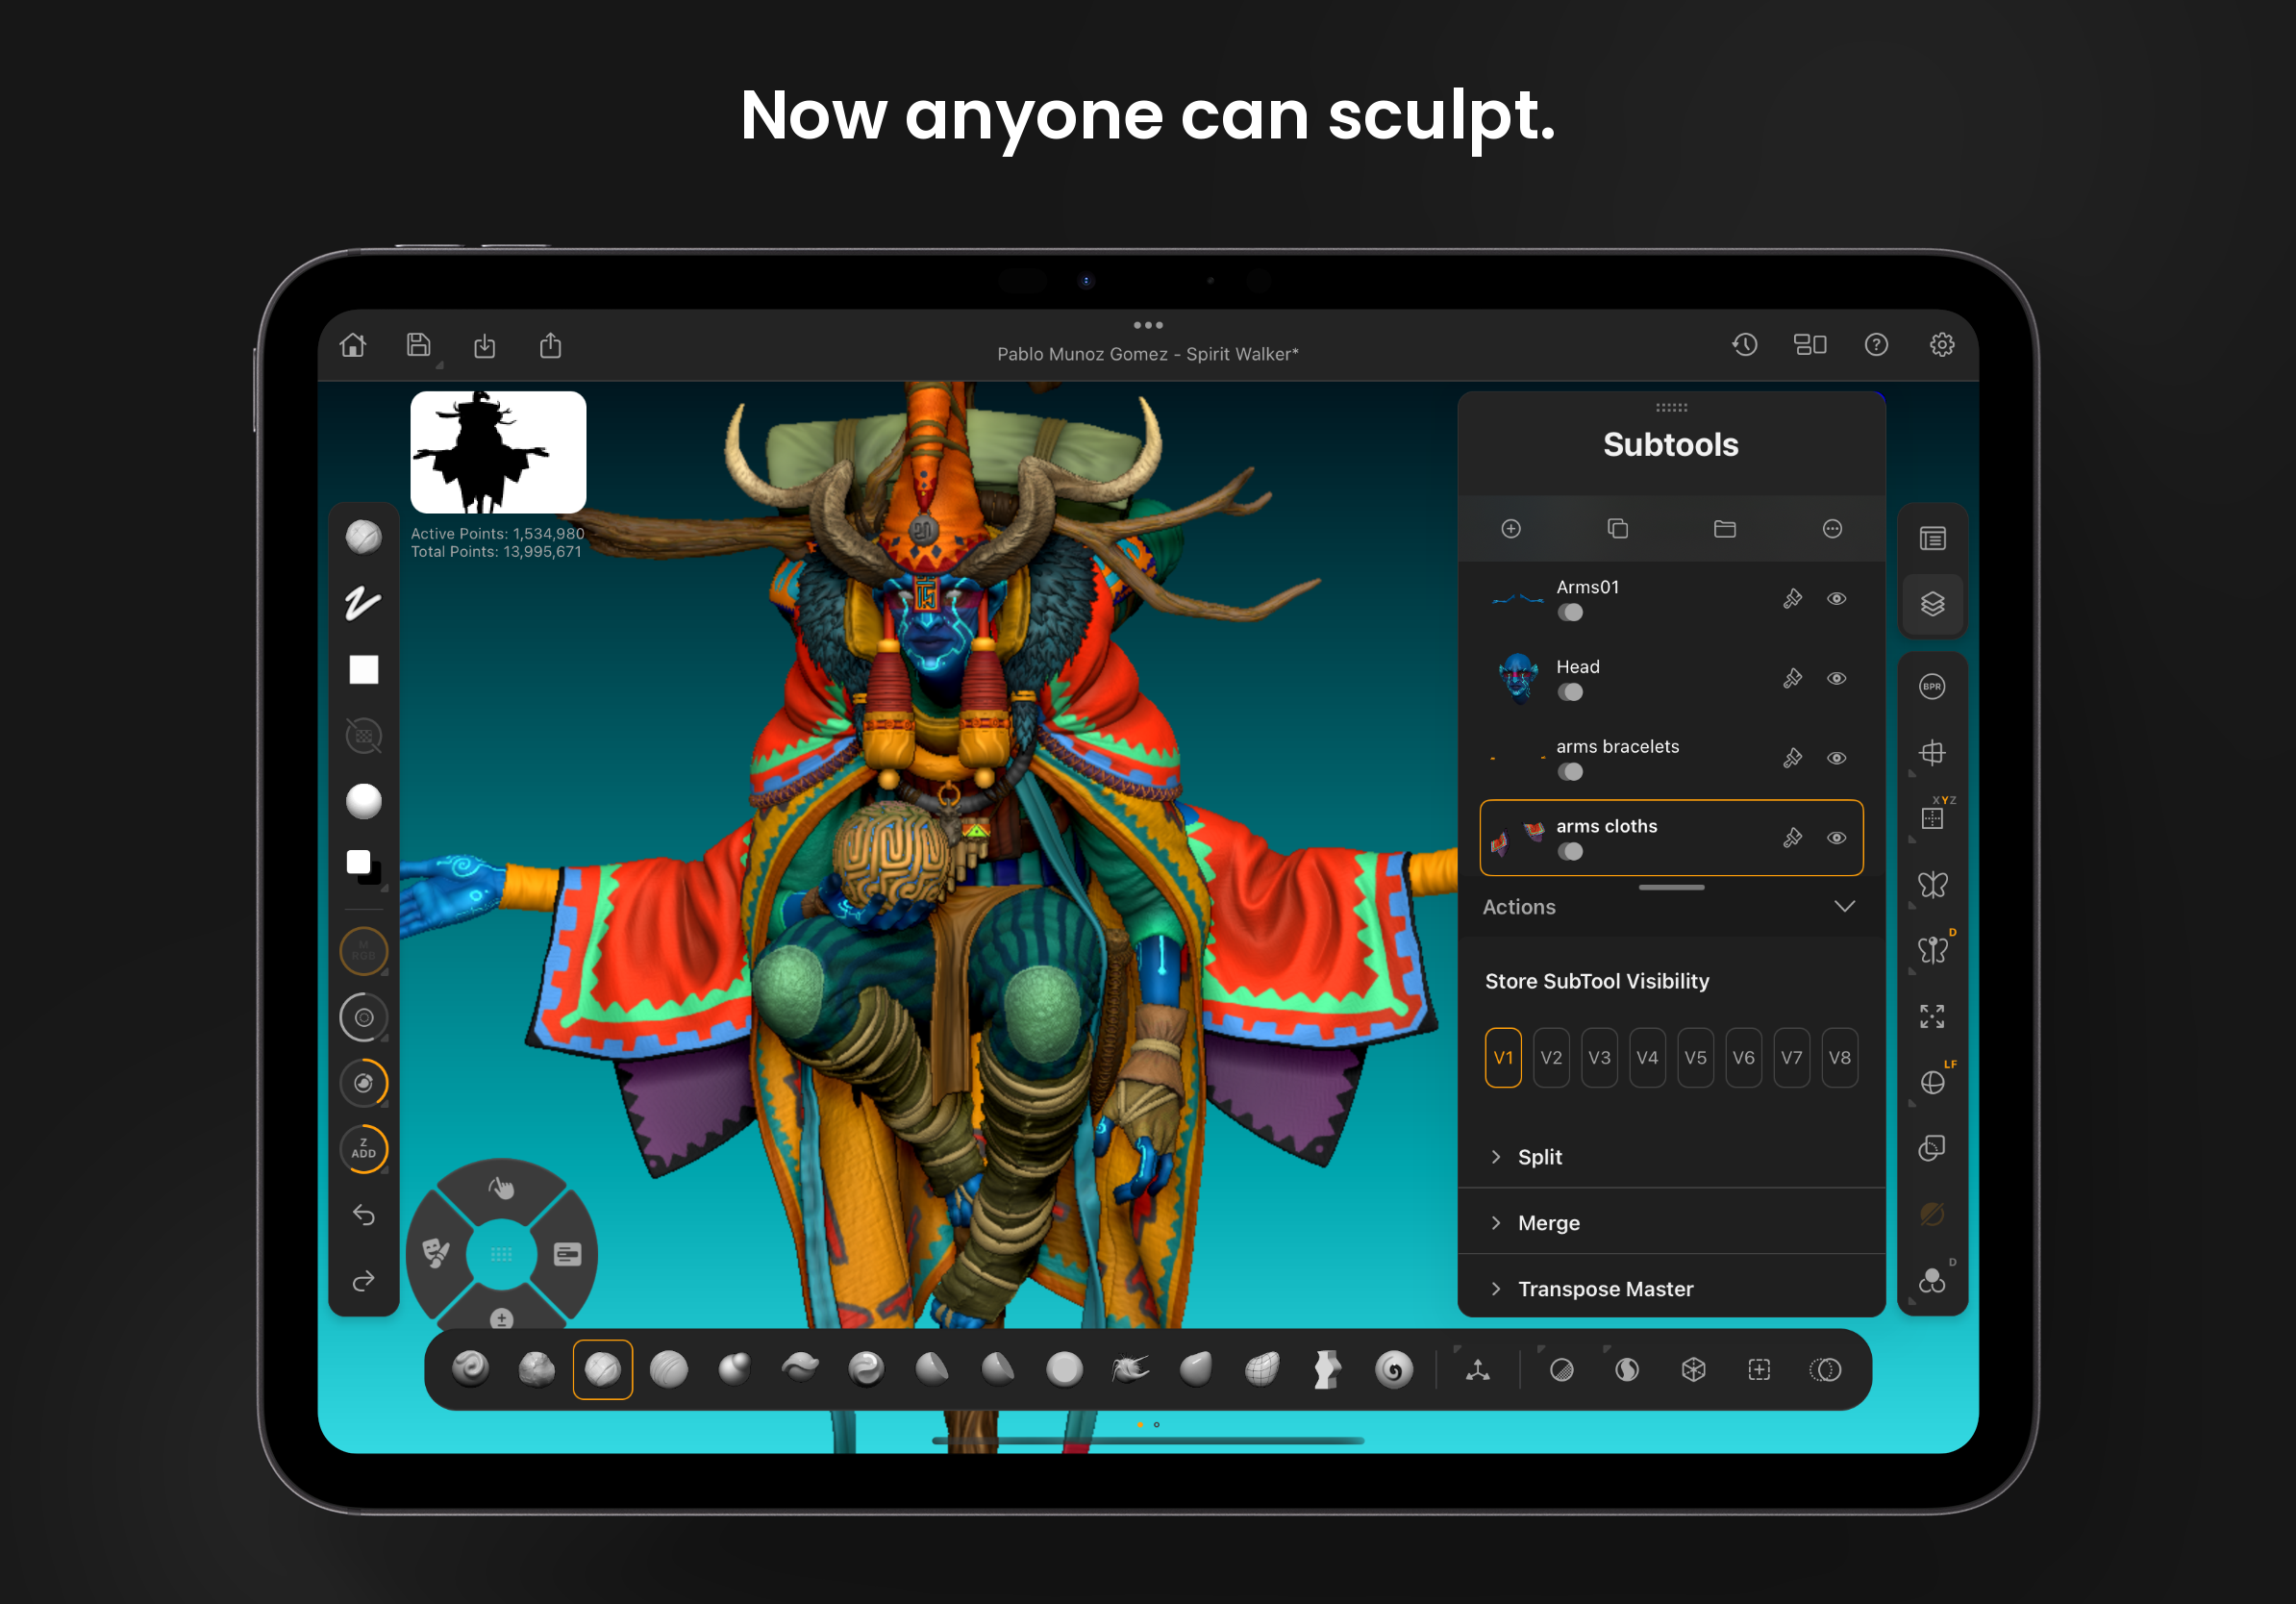The width and height of the screenshot is (2296, 1604).
Task: Create a subtool folder
Action: [x=1725, y=528]
